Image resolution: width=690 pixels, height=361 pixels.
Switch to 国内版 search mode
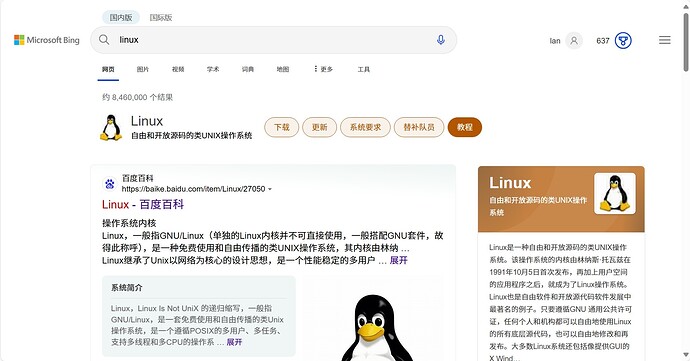[121, 18]
